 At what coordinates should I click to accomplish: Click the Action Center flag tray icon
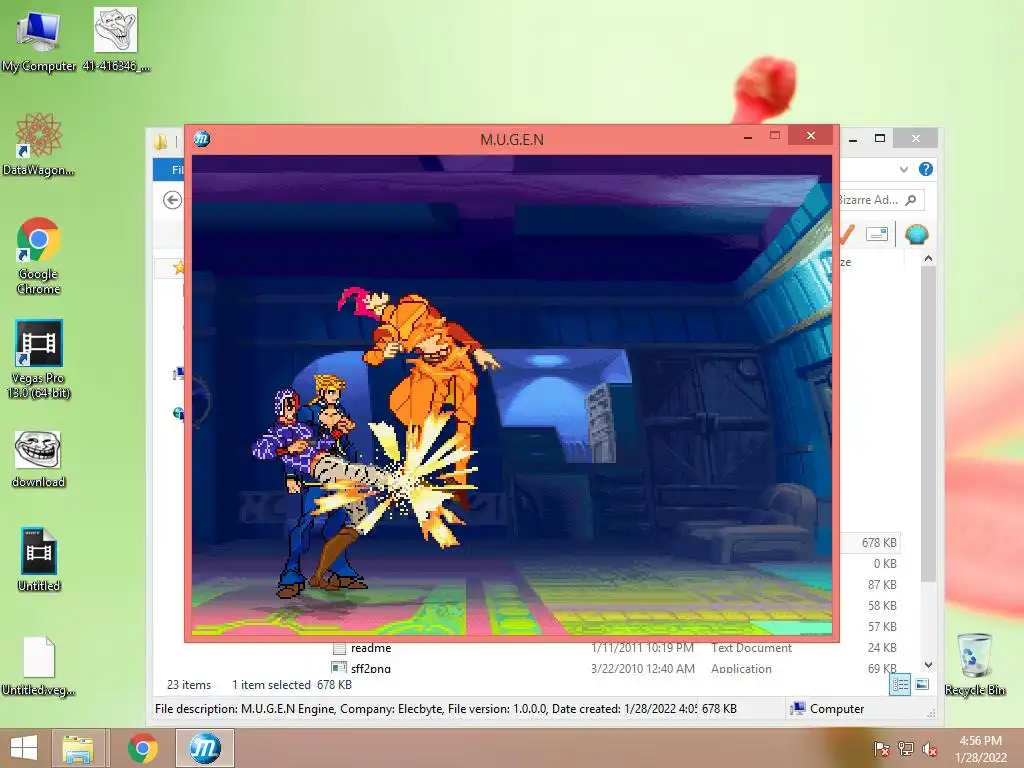point(882,749)
